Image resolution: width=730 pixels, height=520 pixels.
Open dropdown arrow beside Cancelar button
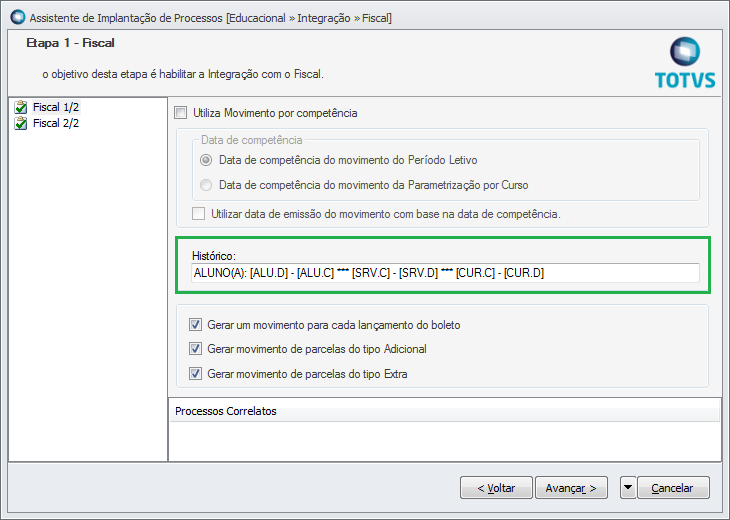click(x=628, y=487)
